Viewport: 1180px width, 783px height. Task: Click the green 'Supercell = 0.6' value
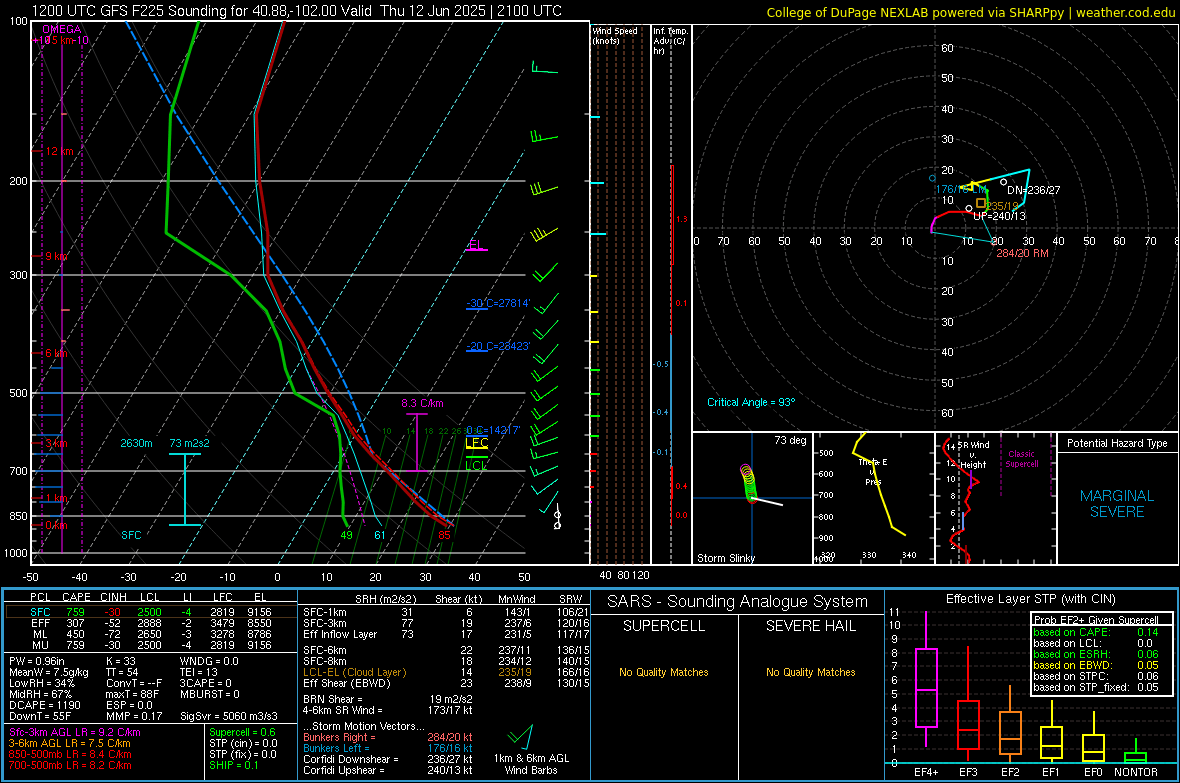pyautogui.click(x=242, y=732)
